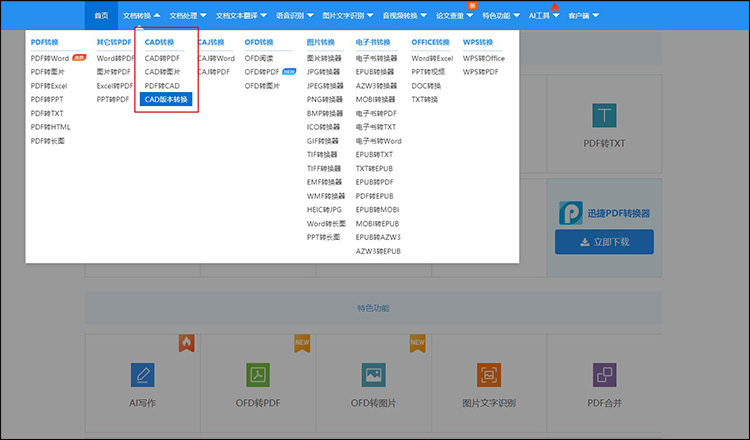The height and width of the screenshot is (440, 750).
Task: Click the Excel转PDF link
Action: [115, 86]
